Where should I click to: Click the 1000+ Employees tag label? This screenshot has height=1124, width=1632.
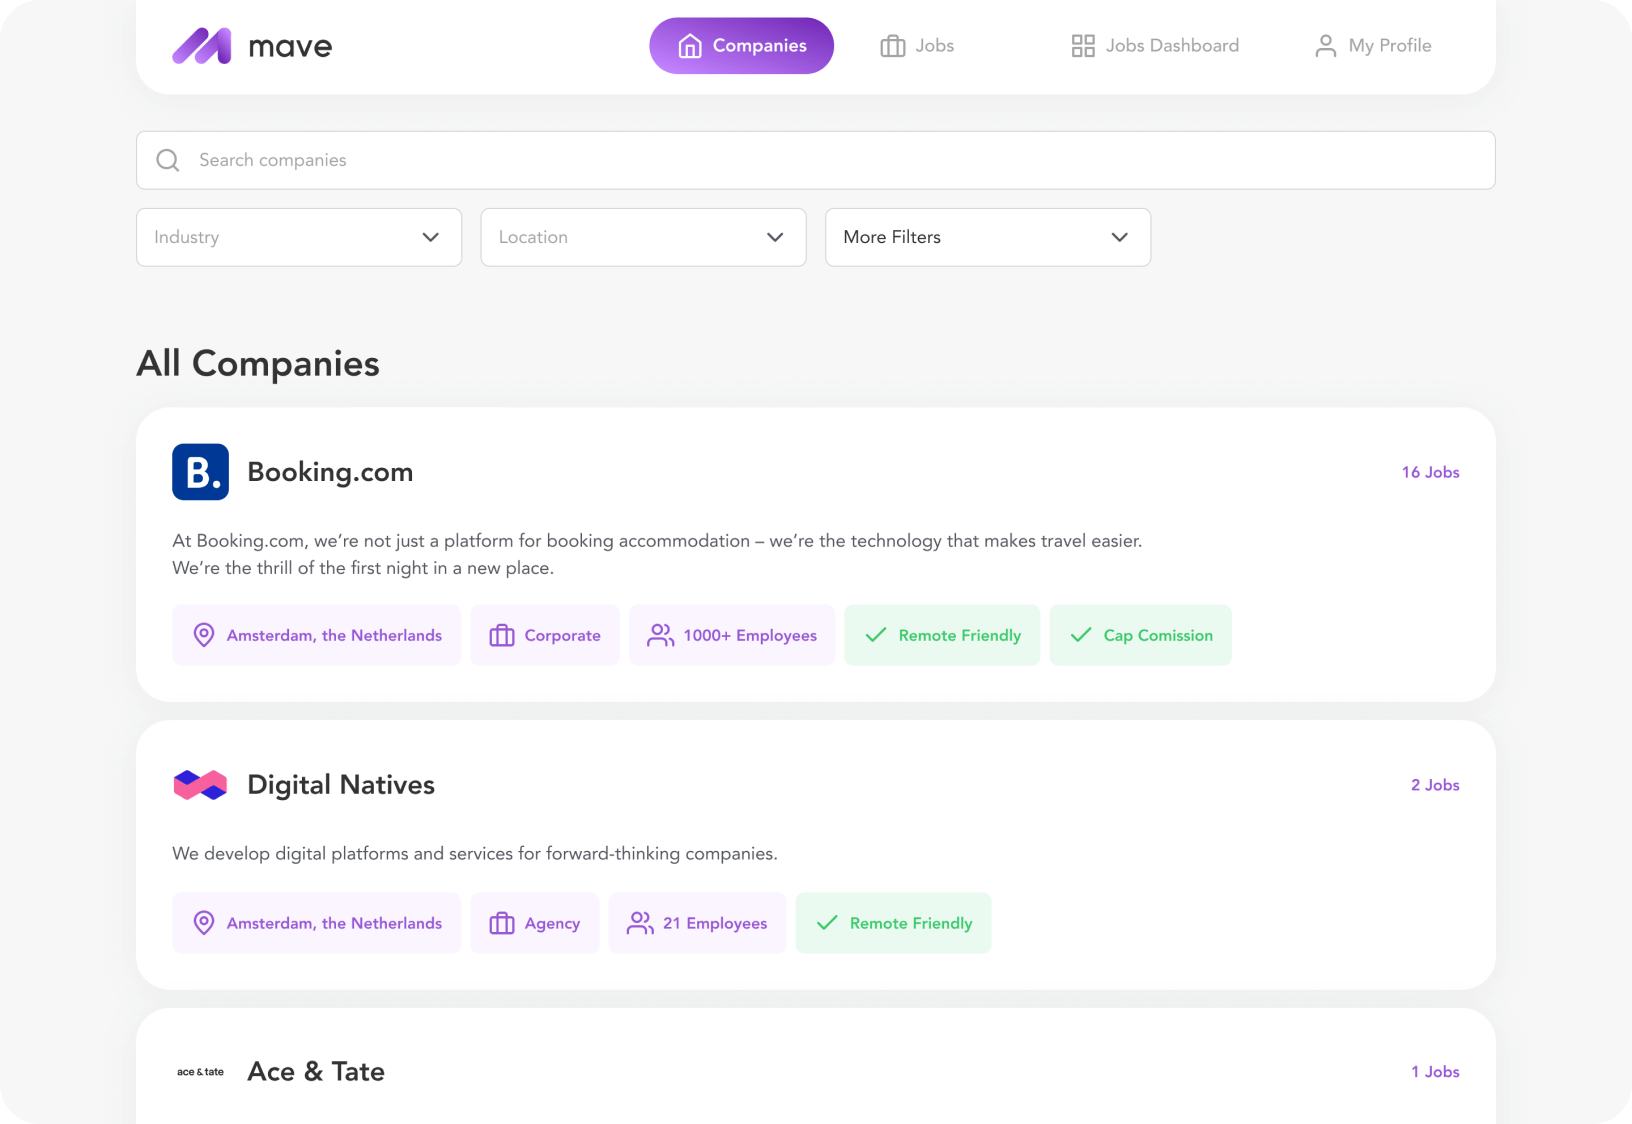(750, 635)
